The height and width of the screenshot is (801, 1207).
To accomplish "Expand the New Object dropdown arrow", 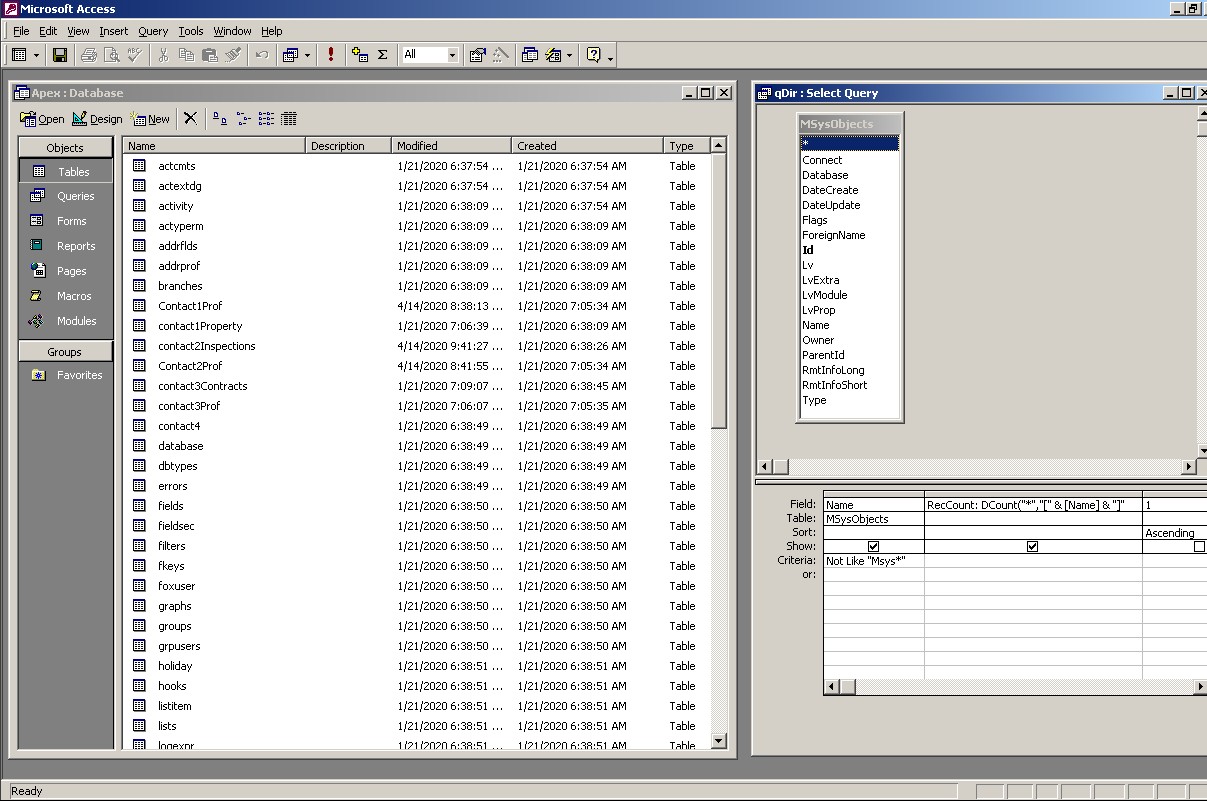I will pyautogui.click(x=569, y=55).
